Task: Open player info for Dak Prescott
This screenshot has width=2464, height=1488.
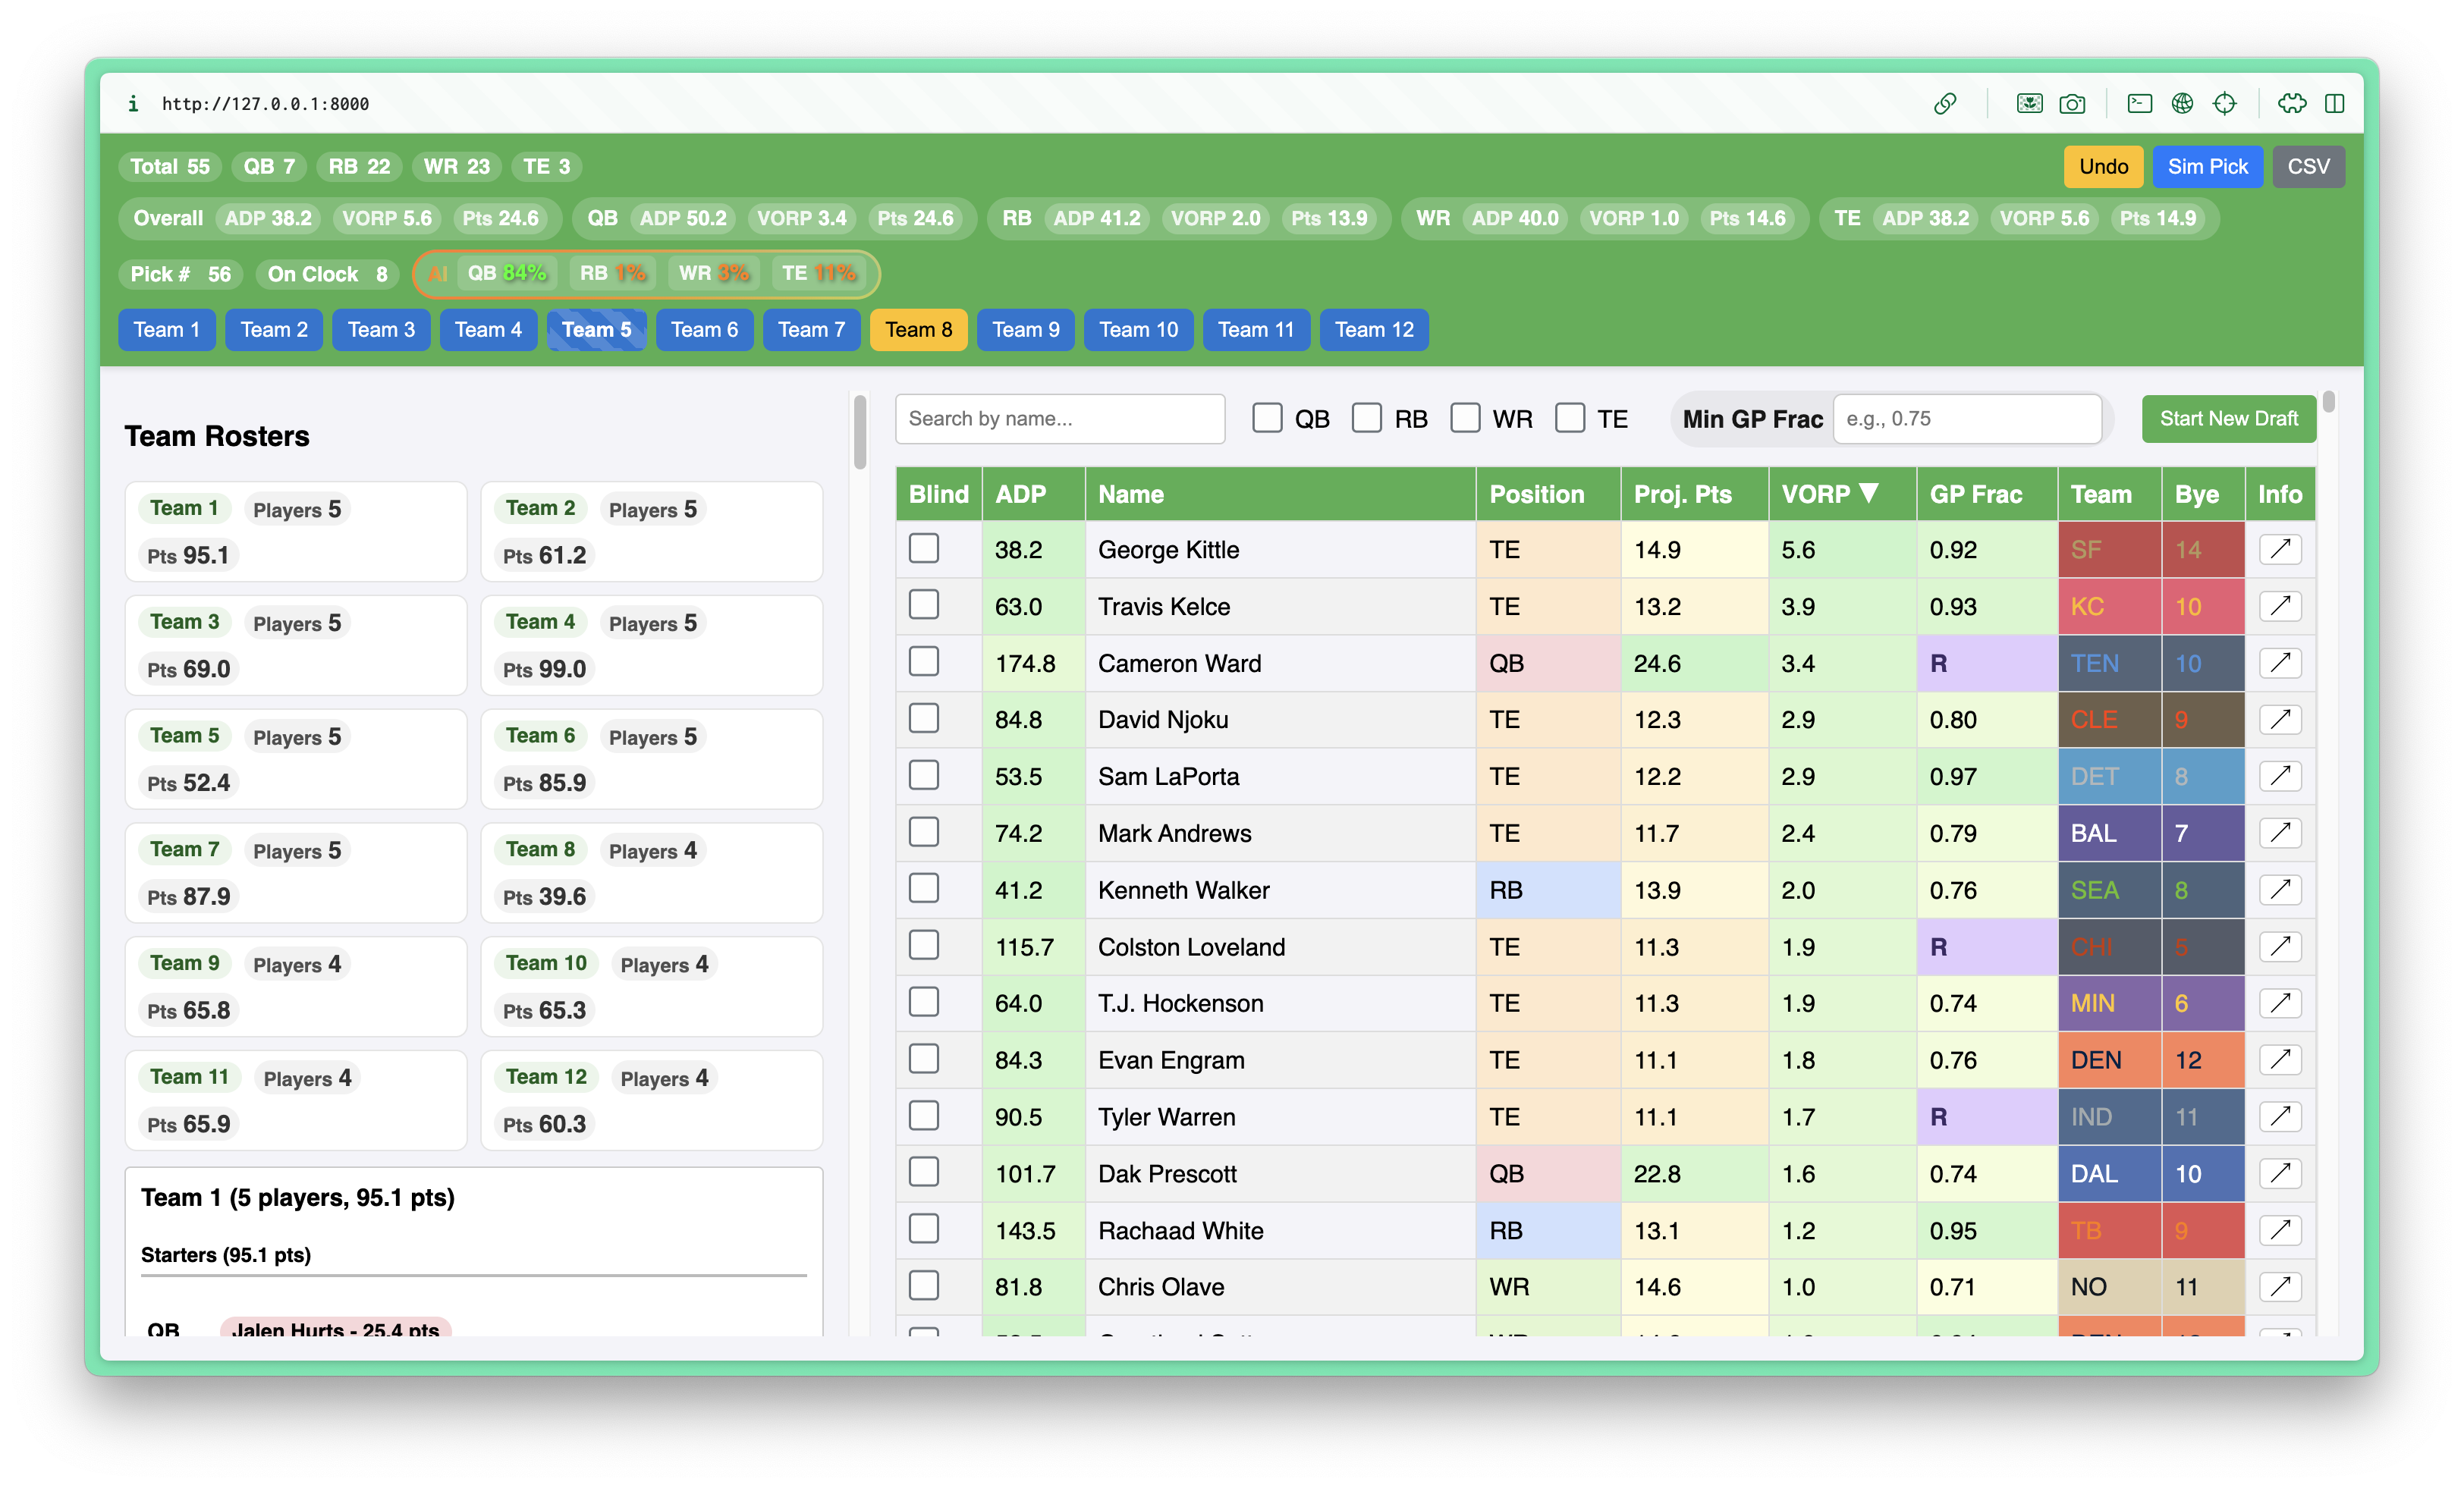Action: [x=2281, y=1174]
